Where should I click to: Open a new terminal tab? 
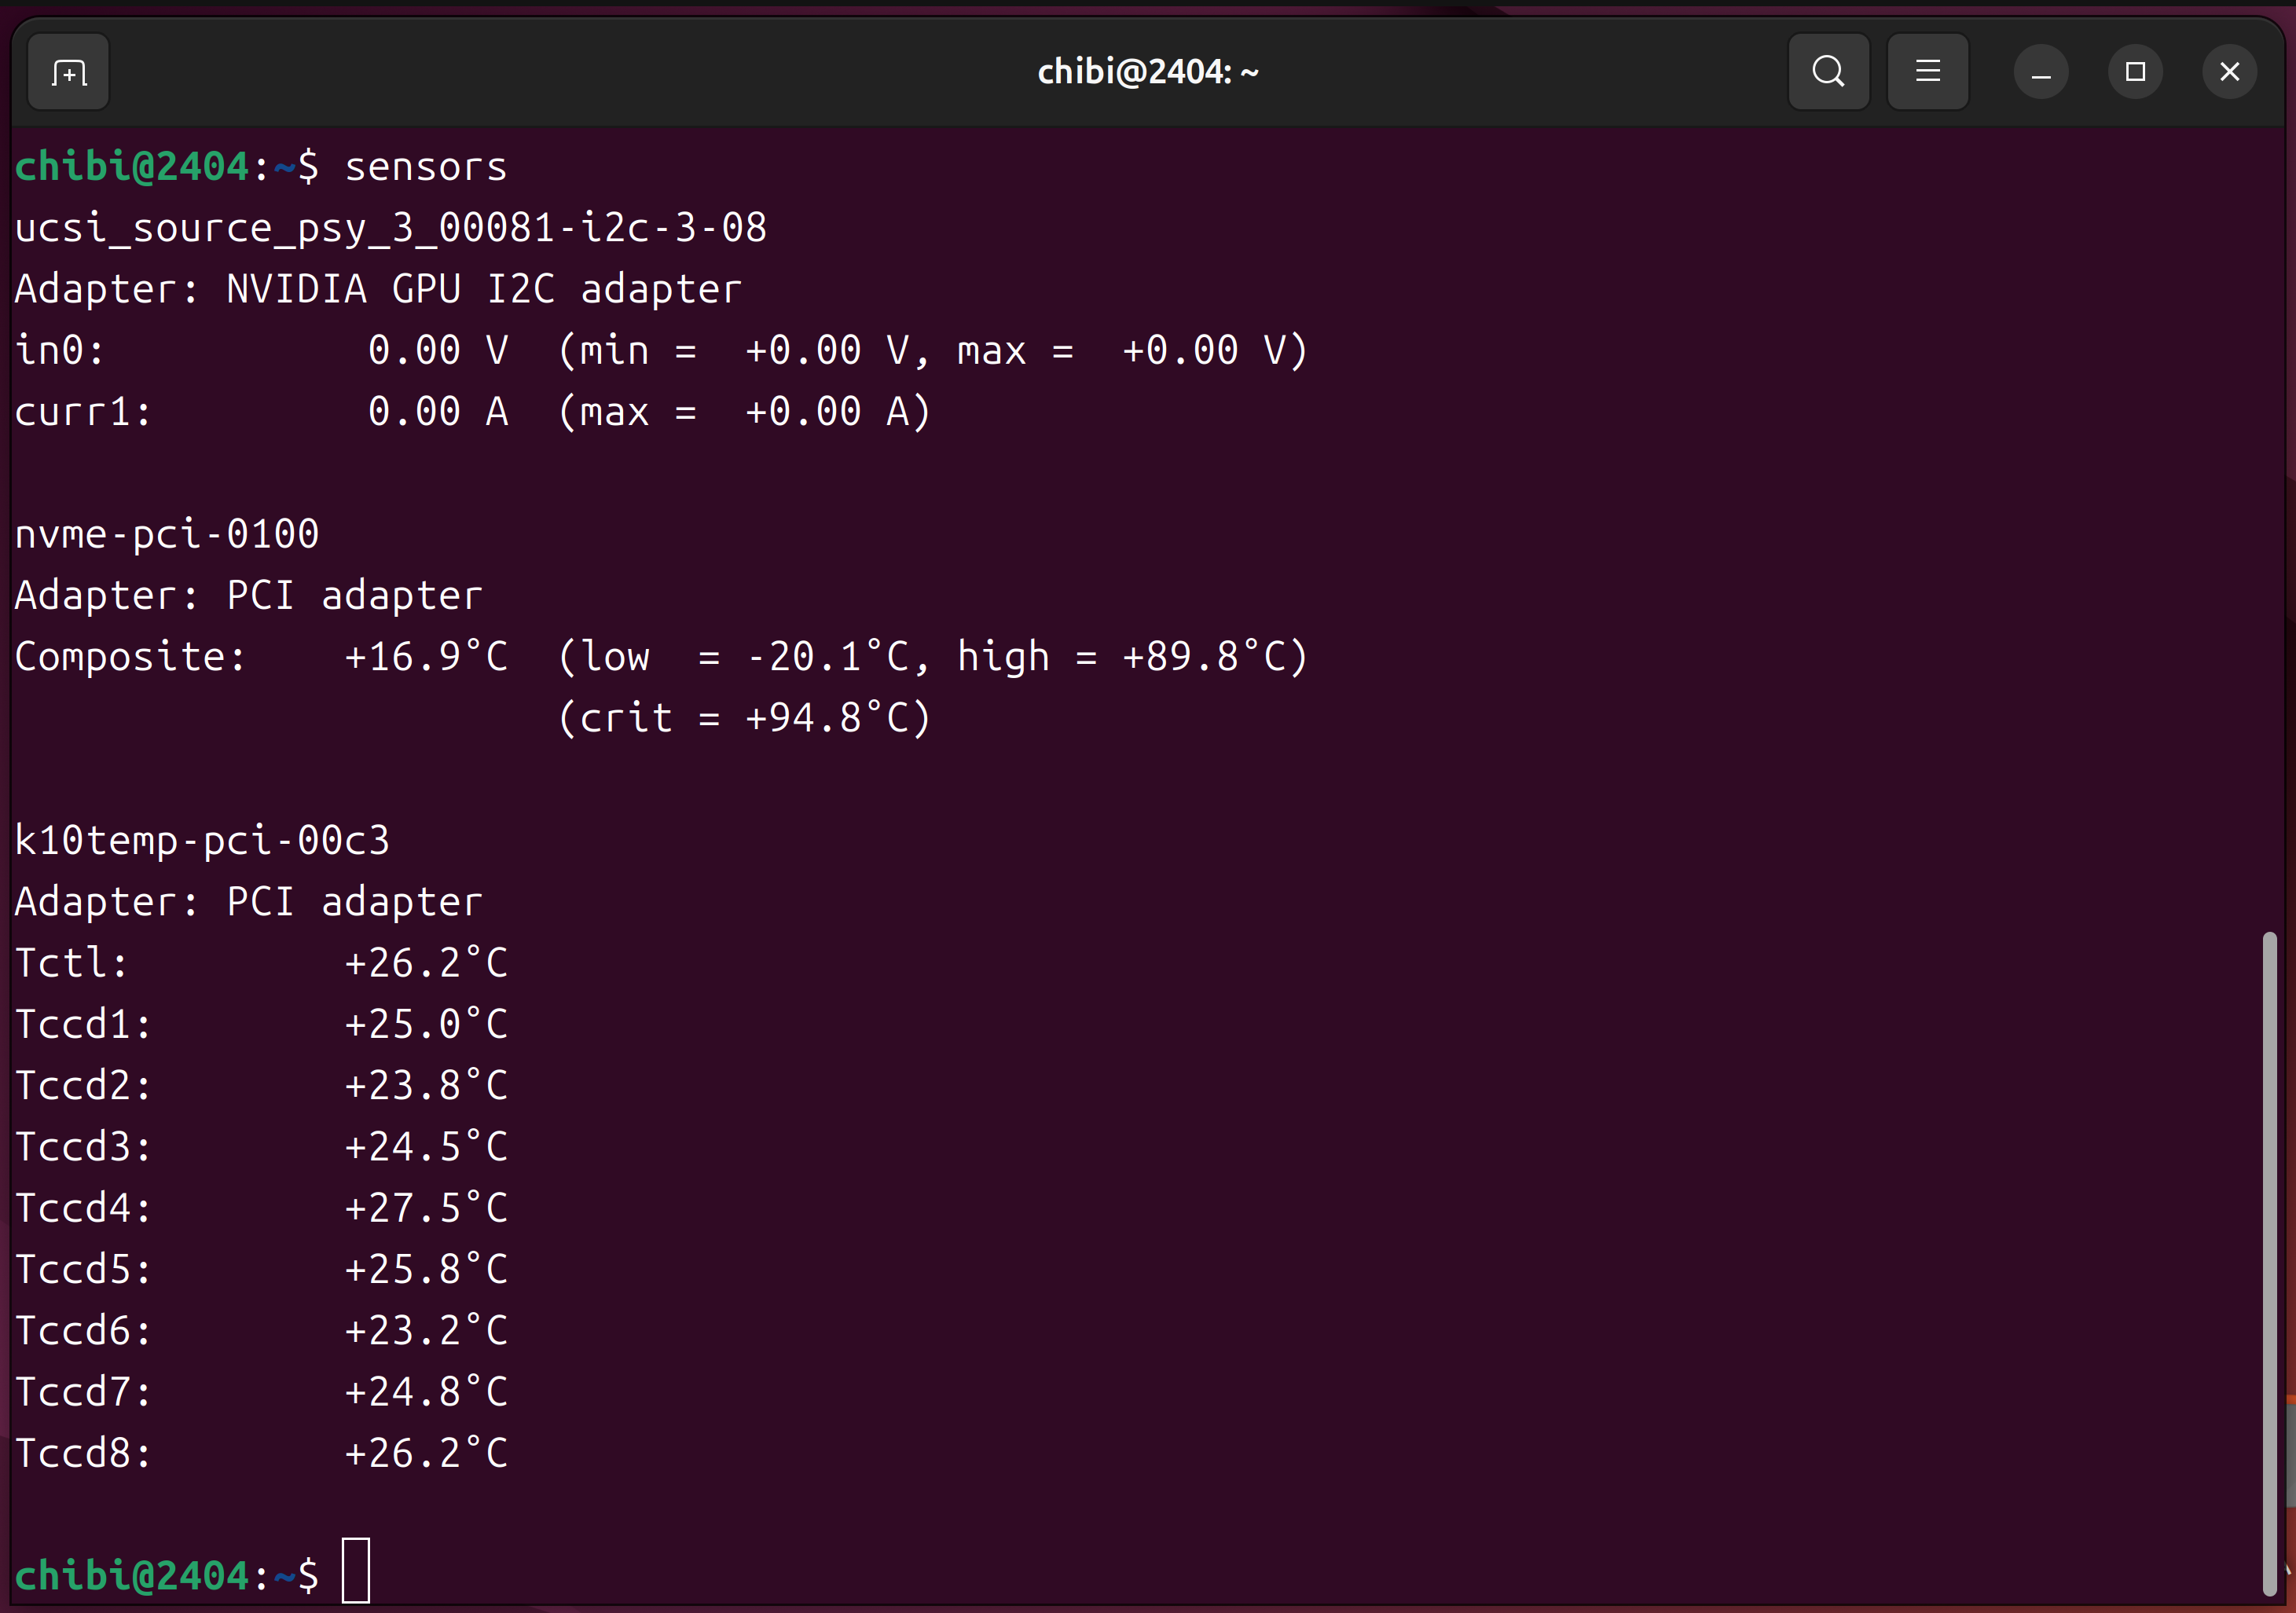pos(68,72)
